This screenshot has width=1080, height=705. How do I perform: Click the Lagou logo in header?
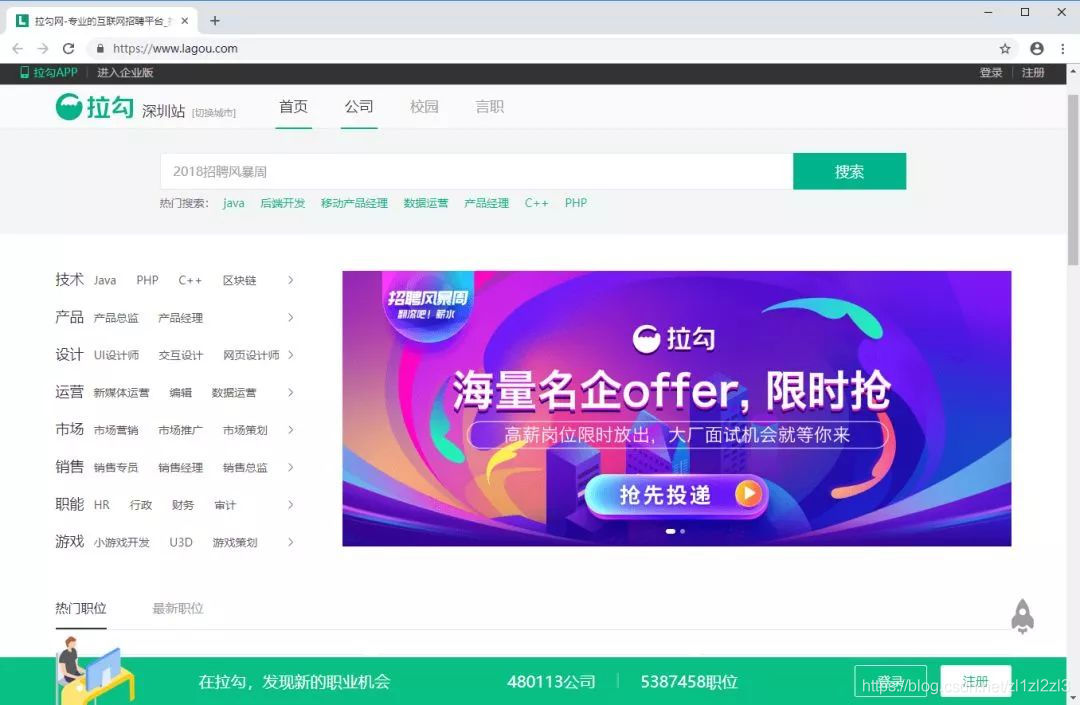click(x=95, y=107)
